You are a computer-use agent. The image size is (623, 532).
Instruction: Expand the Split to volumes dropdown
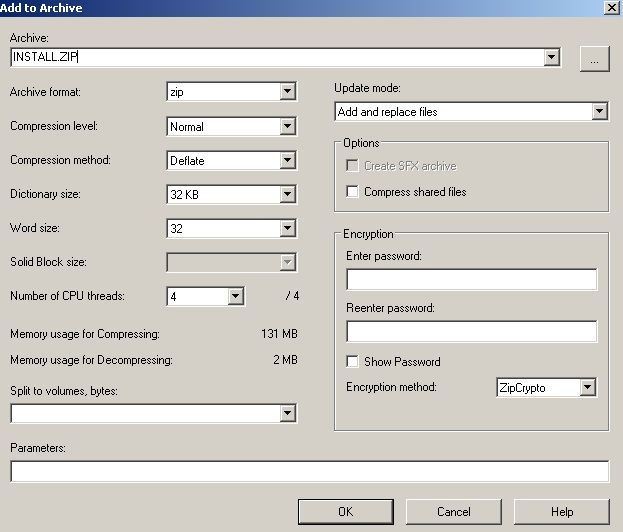coord(288,413)
